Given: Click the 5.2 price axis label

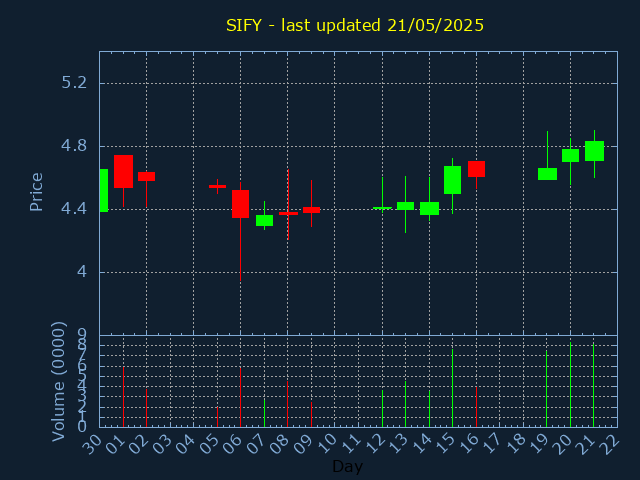Looking at the screenshot, I should pyautogui.click(x=74, y=83).
